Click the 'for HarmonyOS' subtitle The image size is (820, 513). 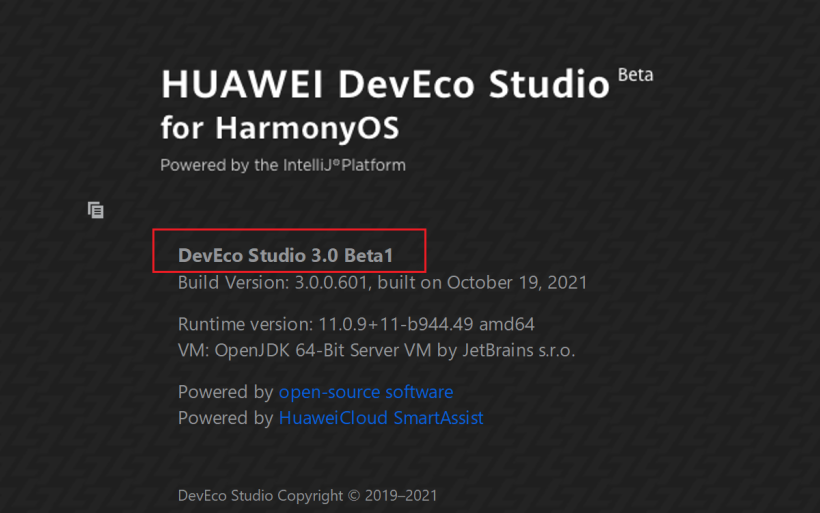click(x=279, y=128)
